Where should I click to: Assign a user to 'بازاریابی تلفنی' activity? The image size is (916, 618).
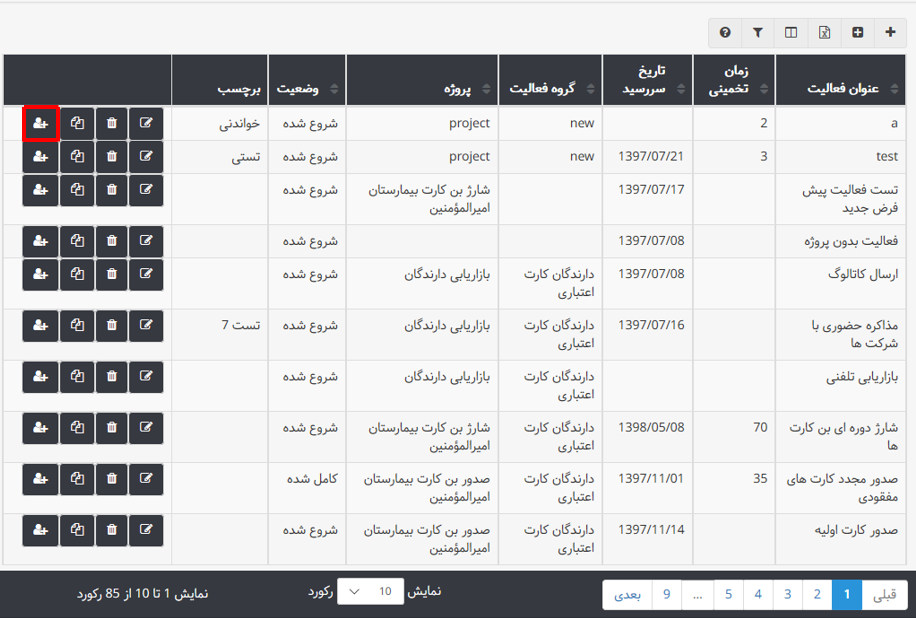click(x=40, y=377)
